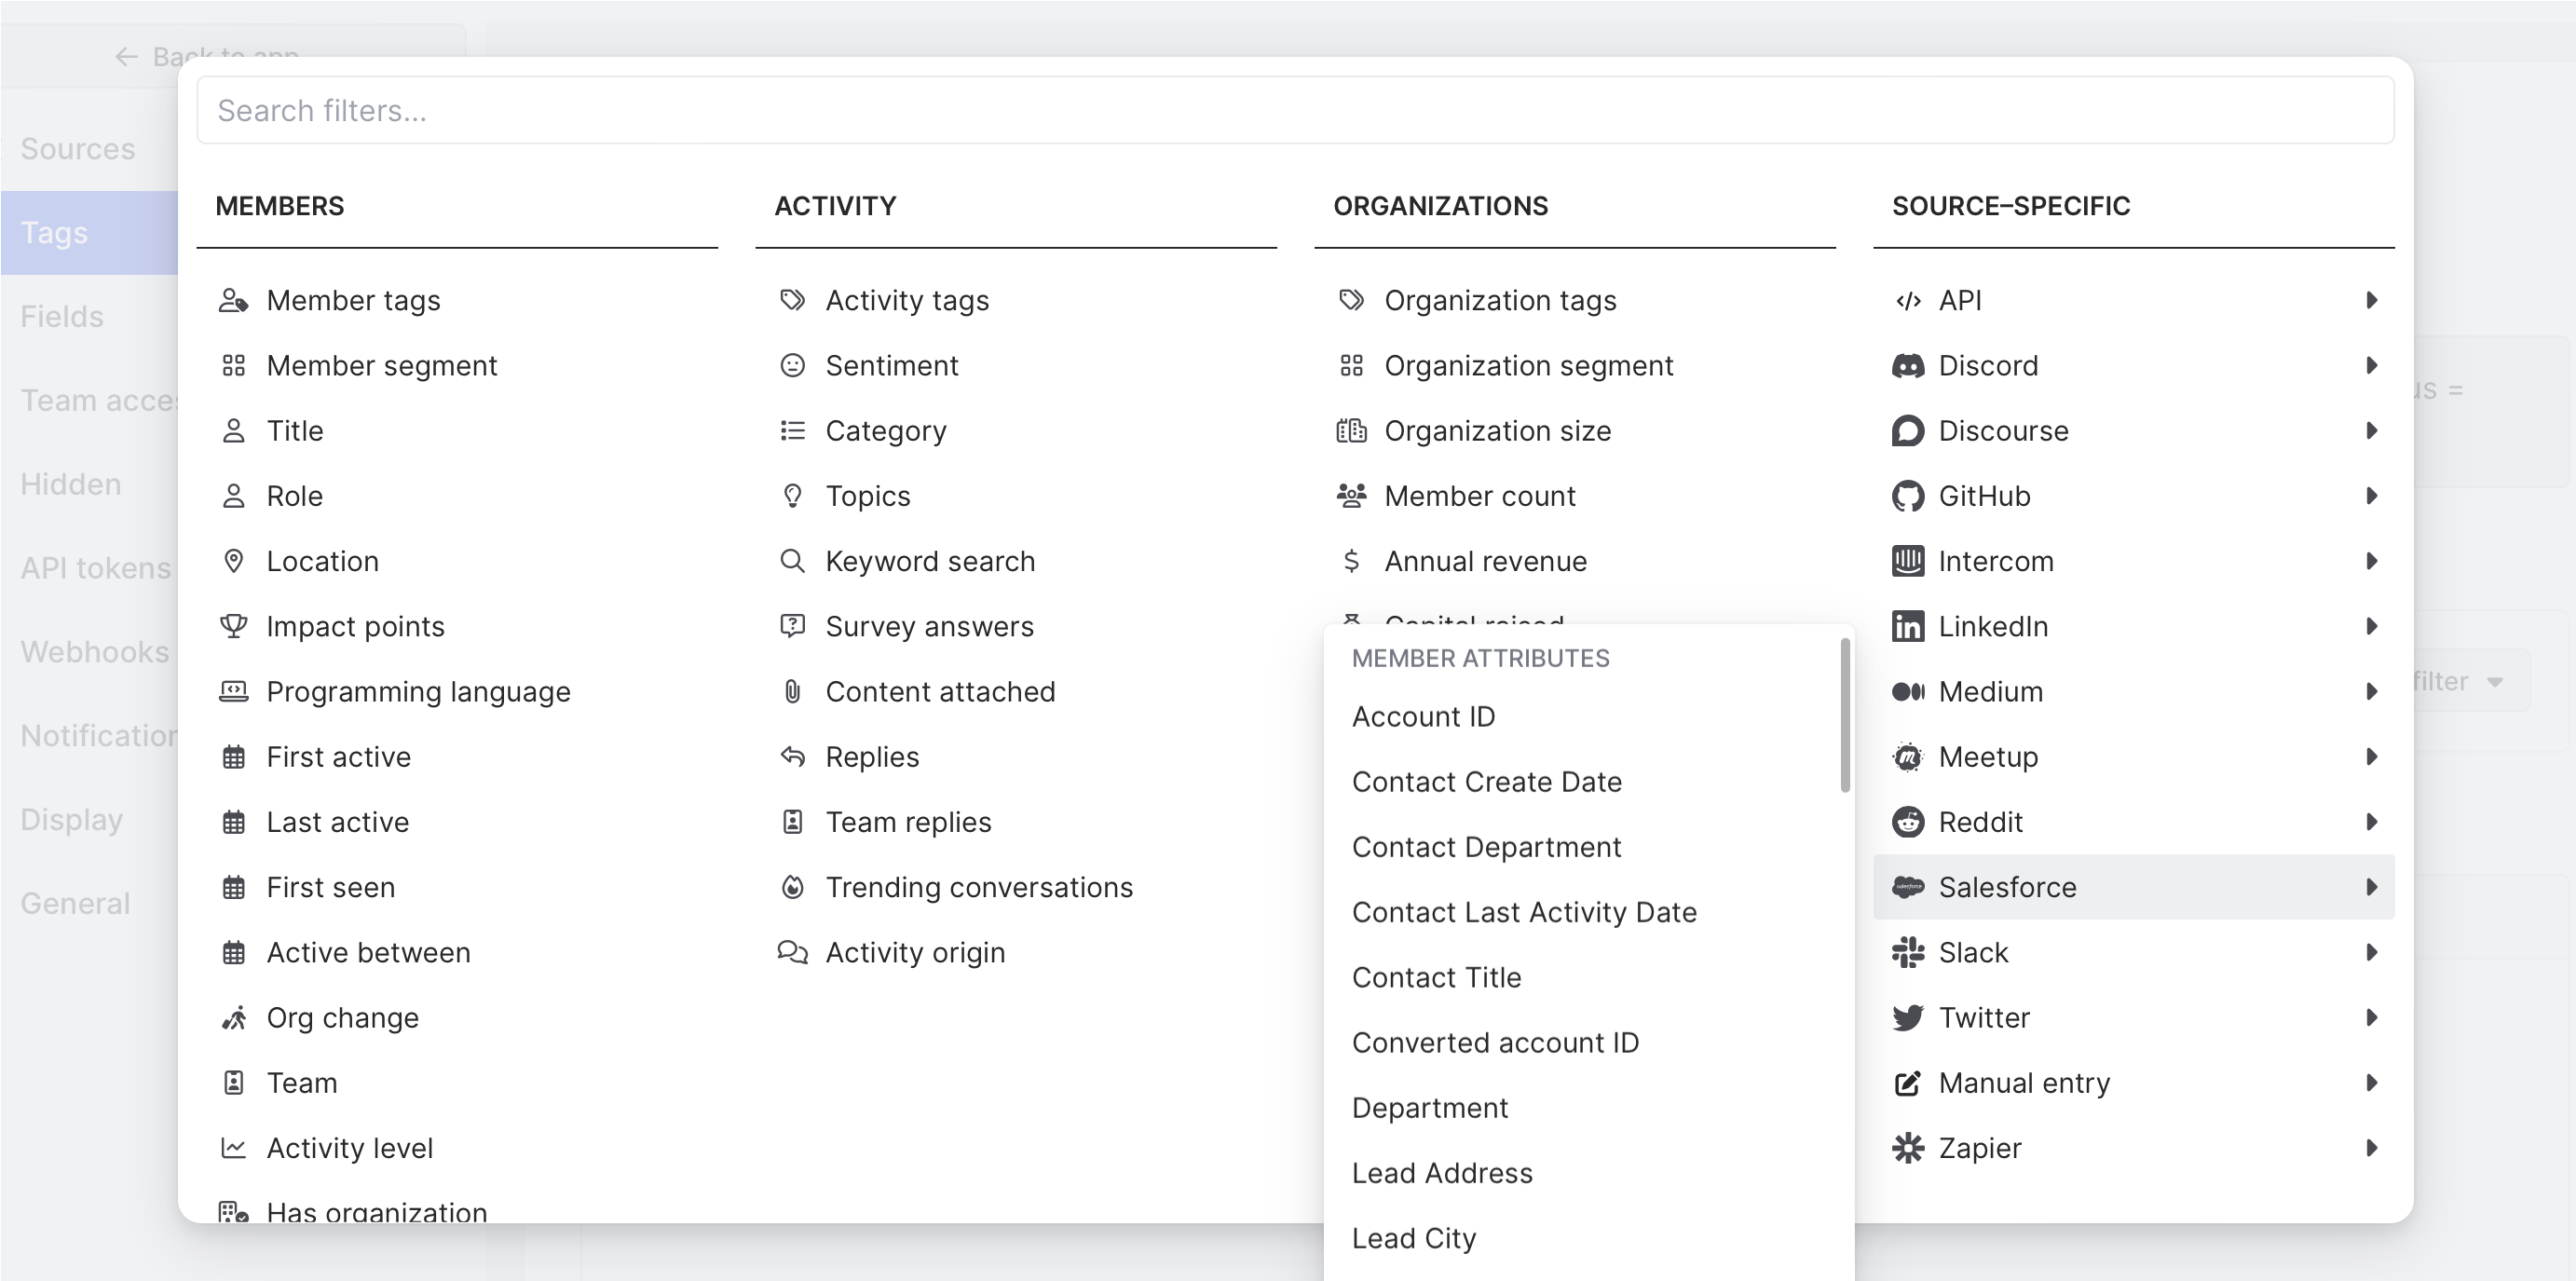Click the Search filters input field

tap(1294, 110)
